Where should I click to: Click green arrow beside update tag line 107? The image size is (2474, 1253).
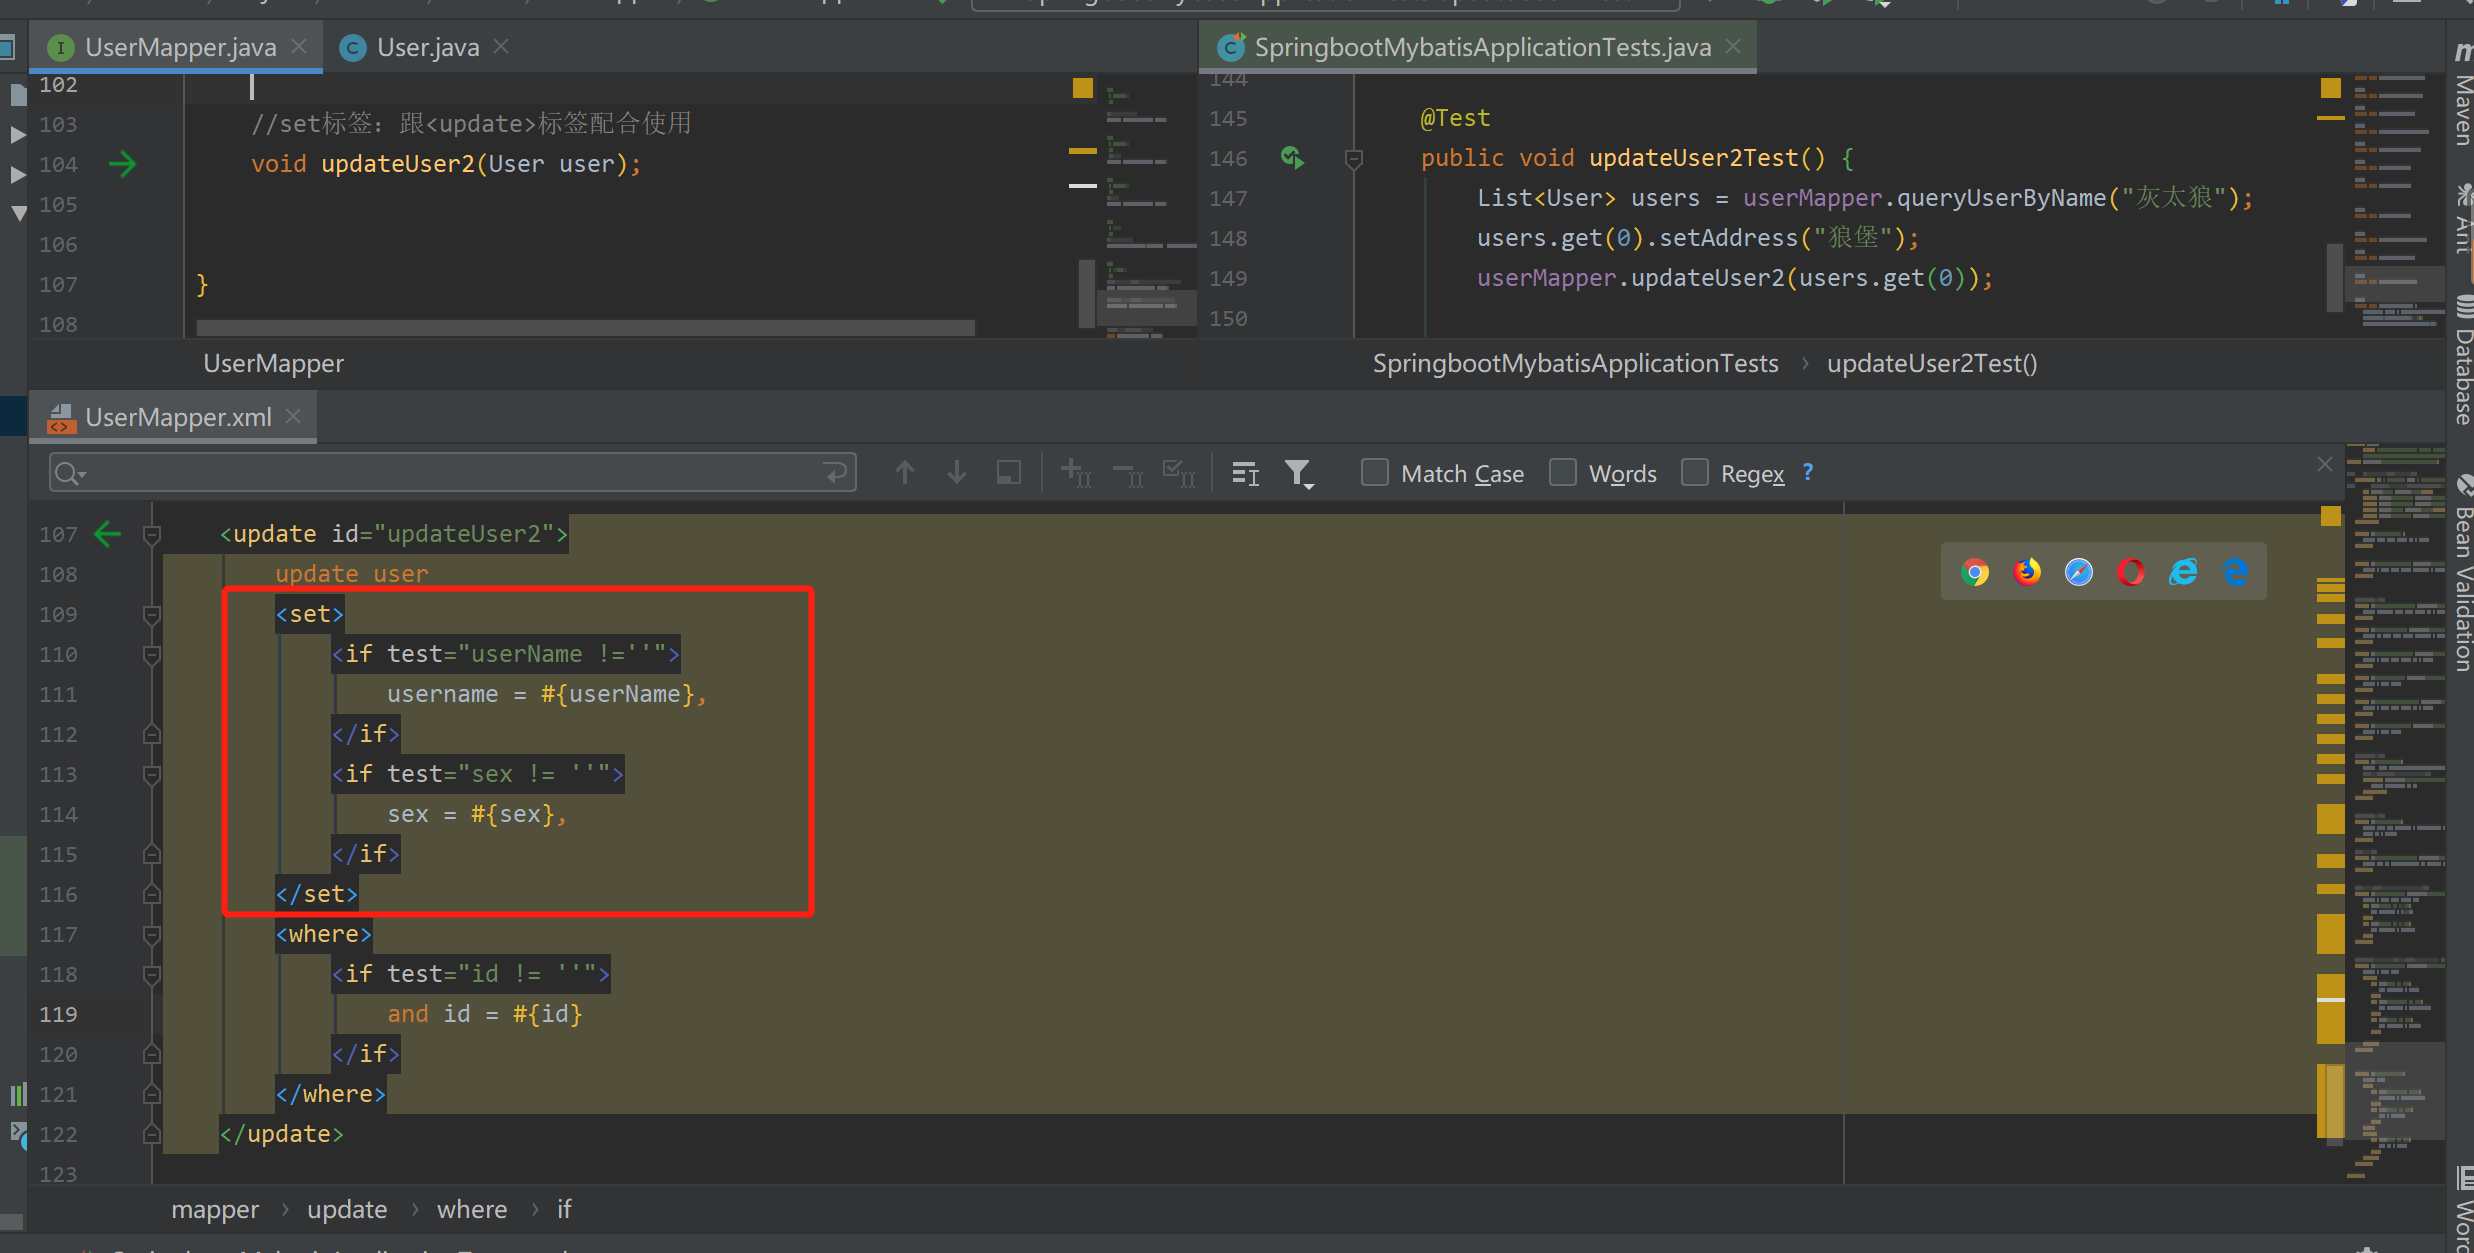tap(108, 534)
